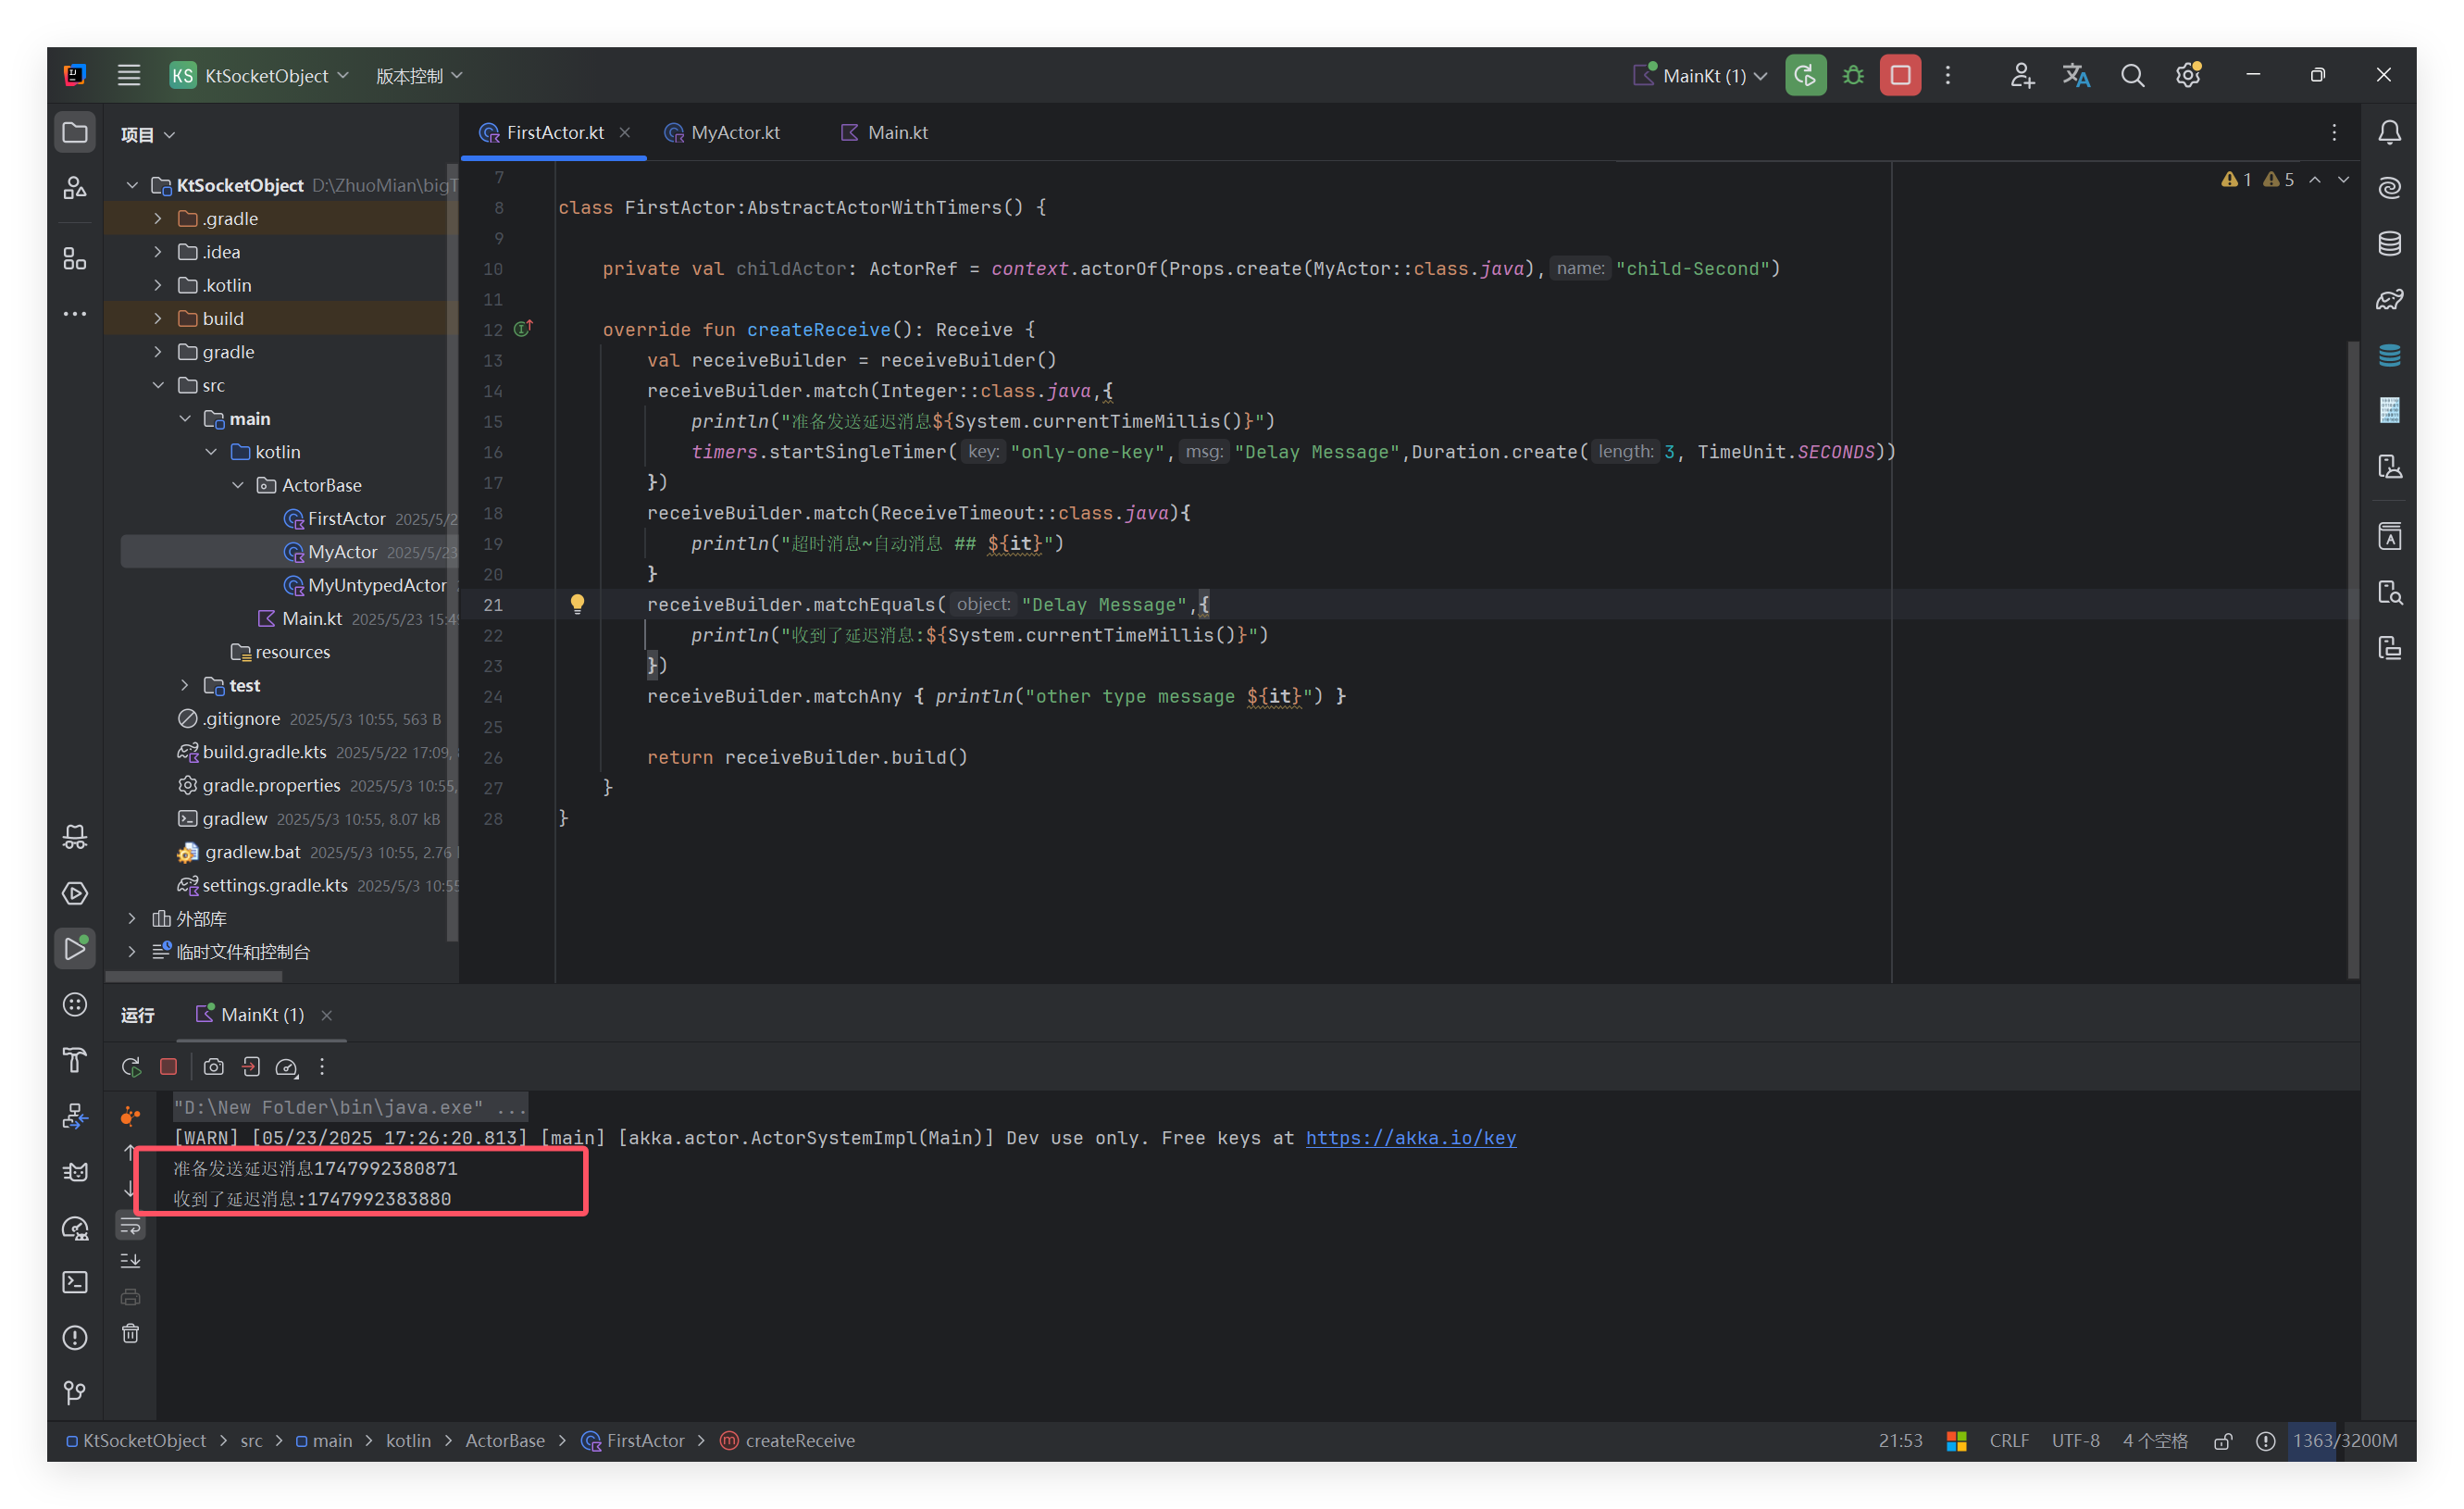Open the Structure tool window icon

[75, 259]
